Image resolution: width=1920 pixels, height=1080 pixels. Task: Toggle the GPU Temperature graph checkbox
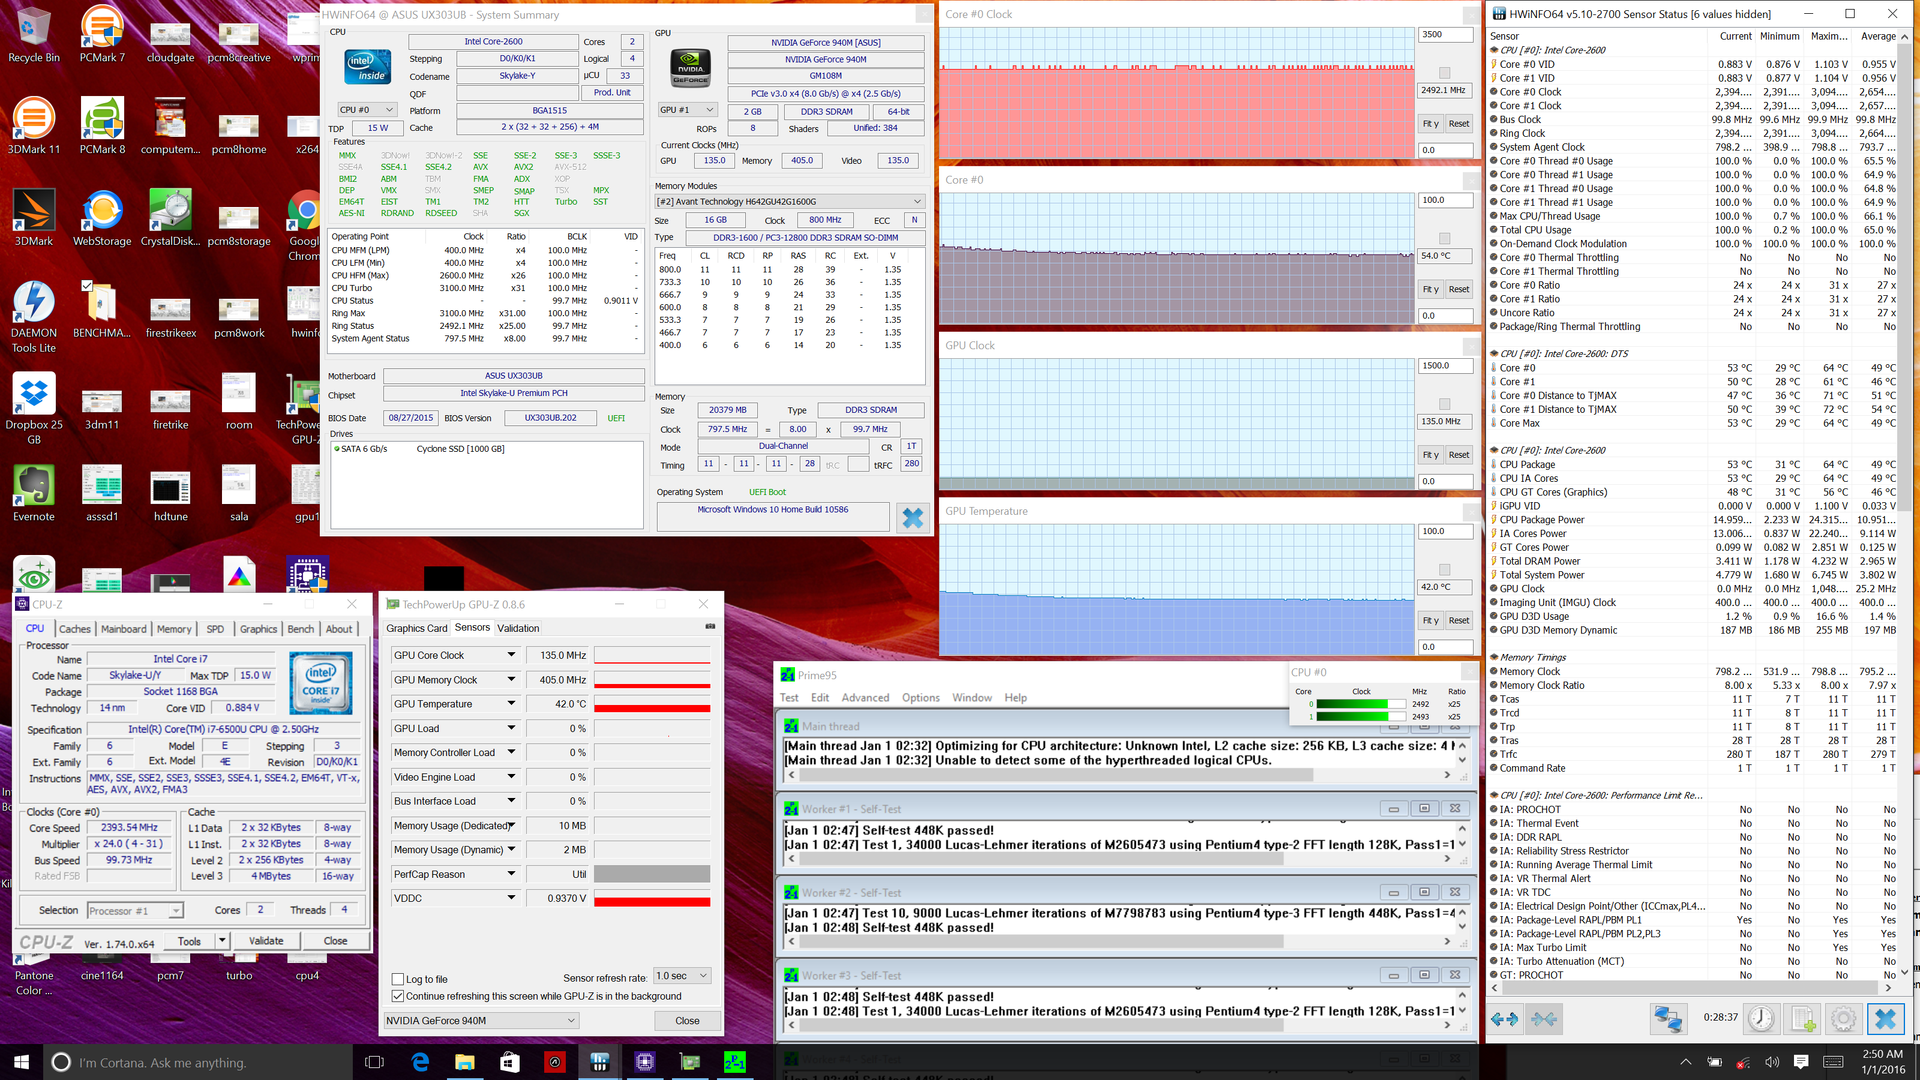click(x=1444, y=569)
